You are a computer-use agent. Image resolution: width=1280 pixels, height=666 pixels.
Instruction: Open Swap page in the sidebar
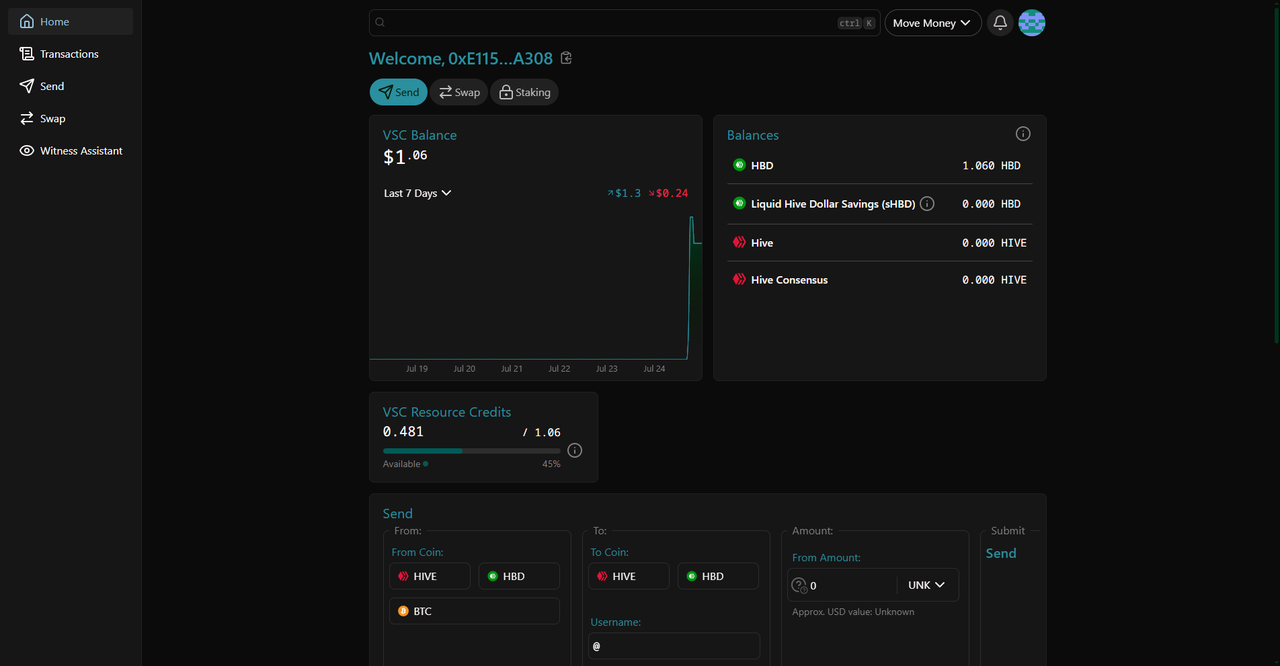[x=70, y=118]
